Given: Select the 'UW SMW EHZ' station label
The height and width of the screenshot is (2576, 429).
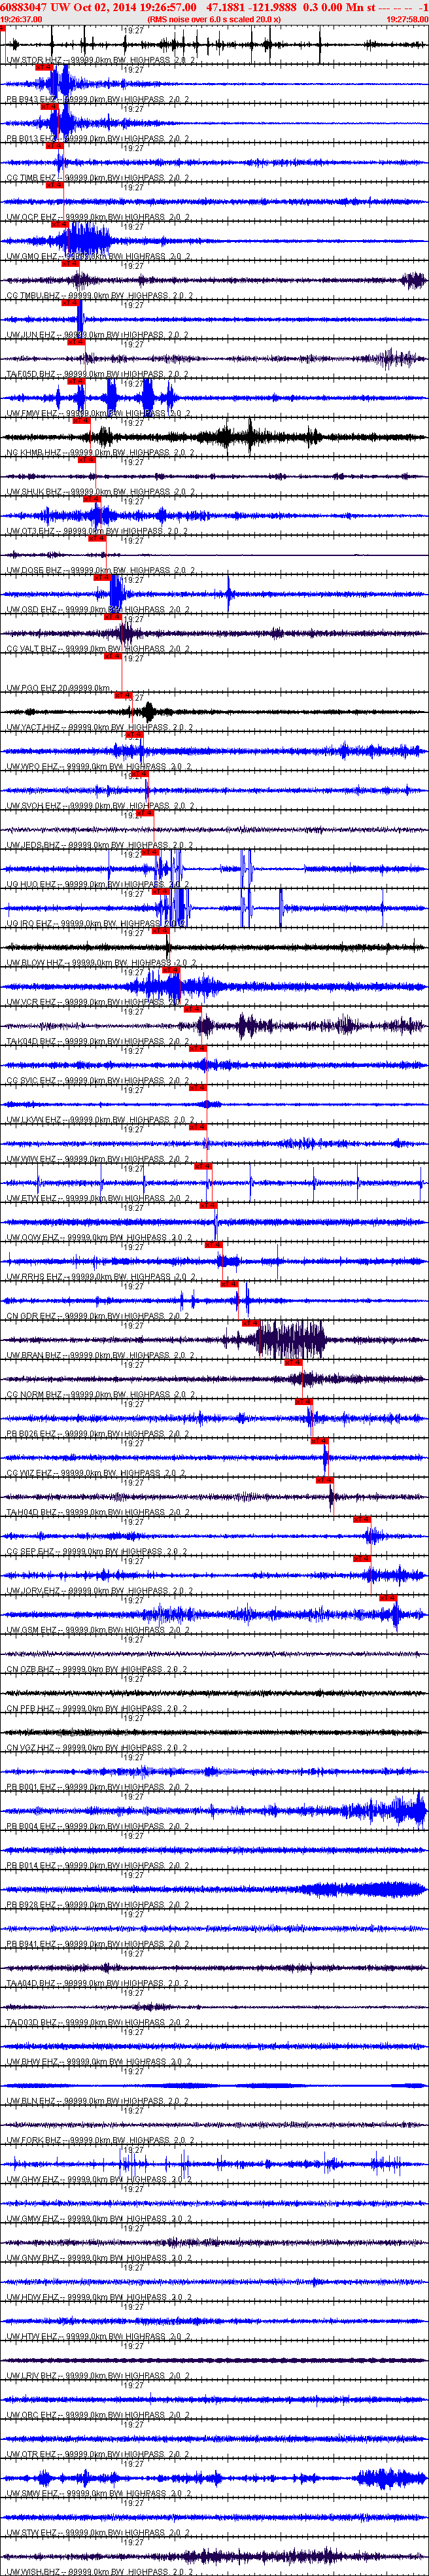Looking at the screenshot, I should click(x=32, y=2494).
